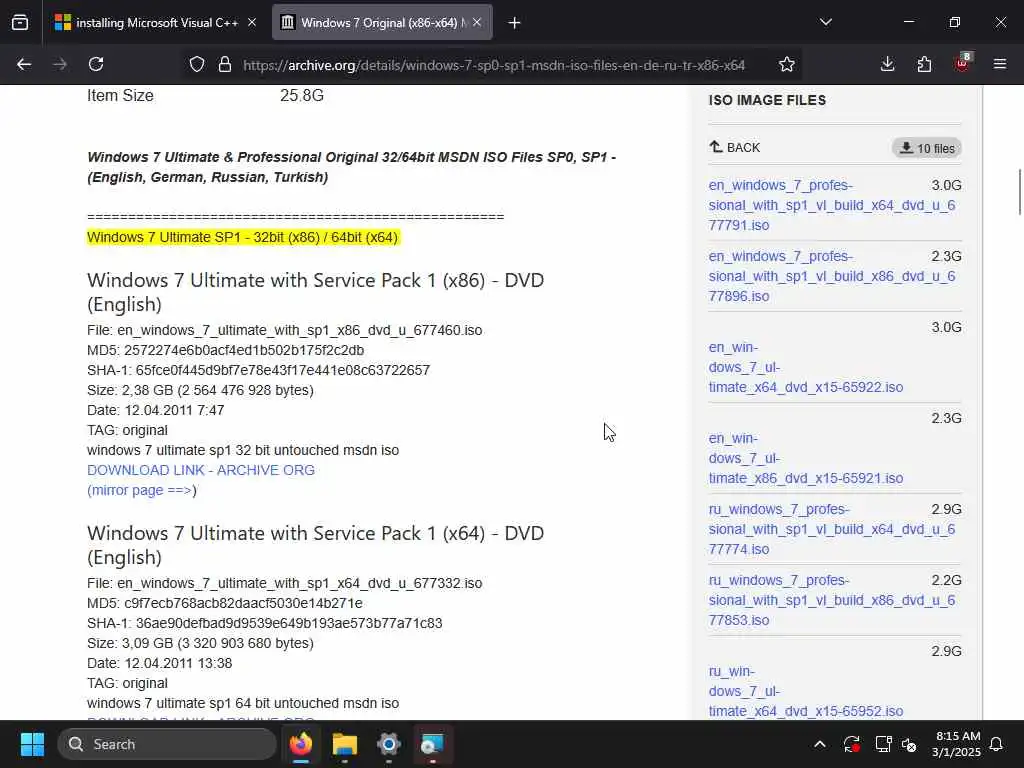Download all 10 files button
1024x768 pixels.
point(927,148)
